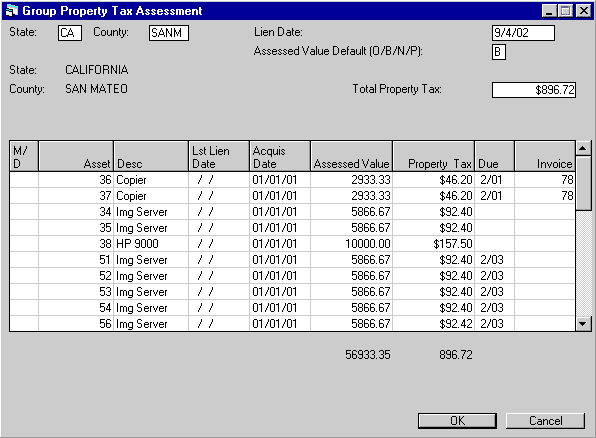Viewport: 596px width, 438px height.
Task: Select the Lst Lien Date column header
Action: [219, 156]
